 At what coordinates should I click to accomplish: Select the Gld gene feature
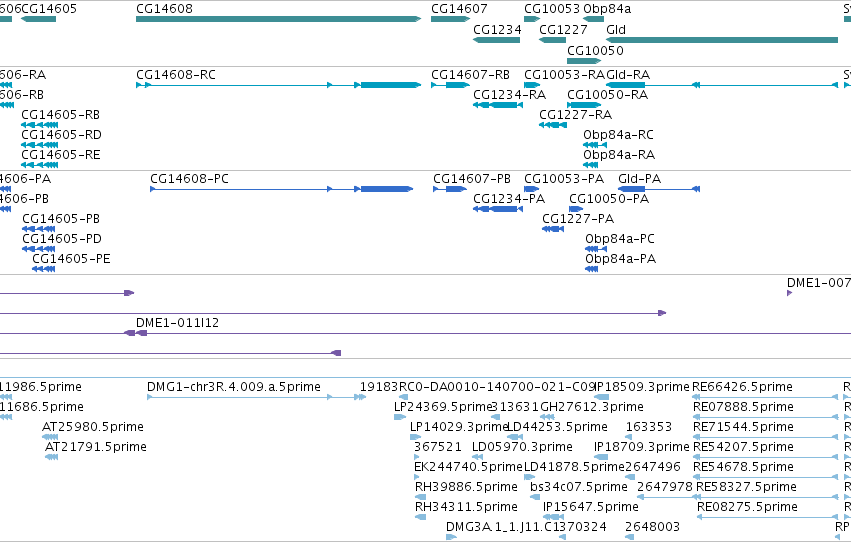coord(722,40)
